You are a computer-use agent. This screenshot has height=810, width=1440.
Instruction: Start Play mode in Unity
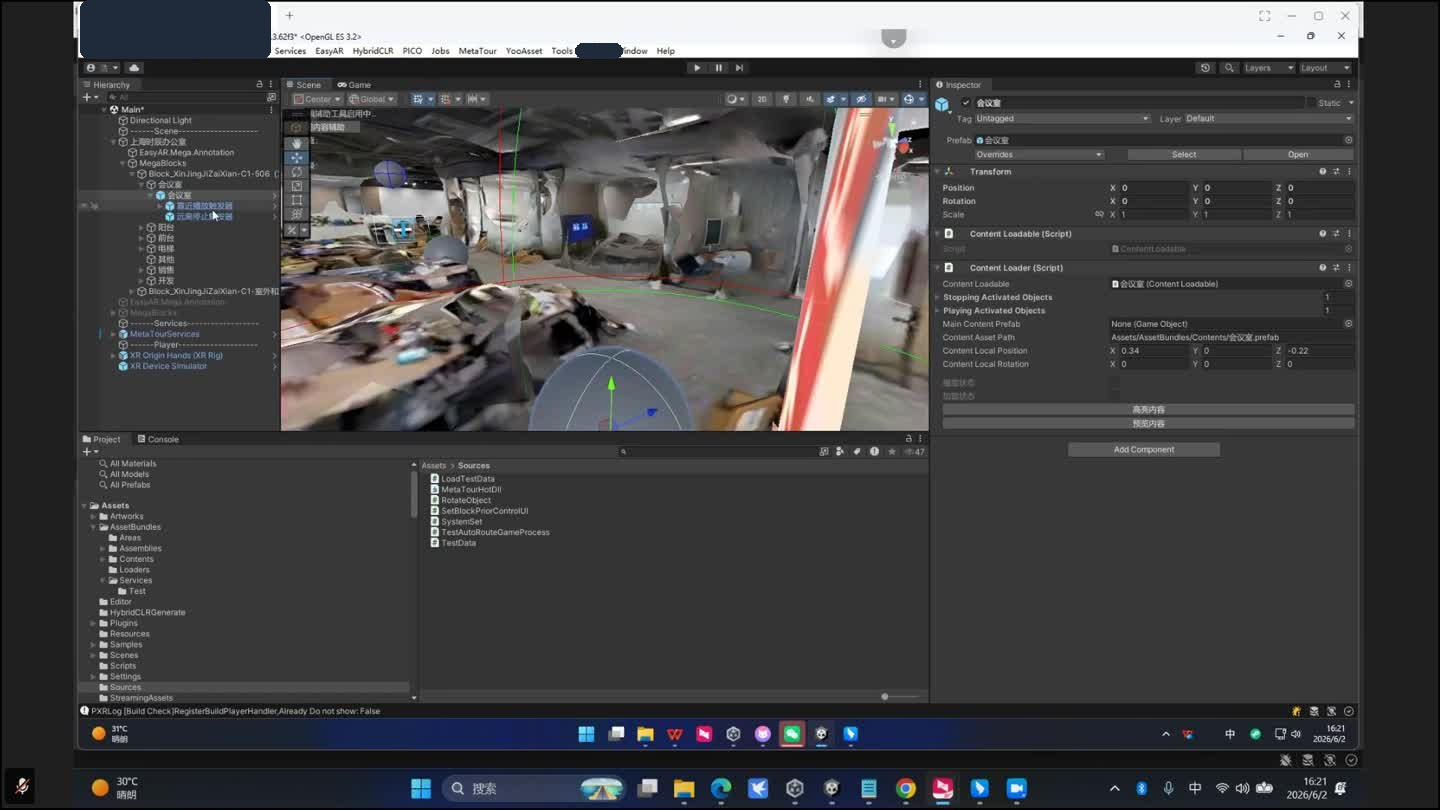(697, 68)
